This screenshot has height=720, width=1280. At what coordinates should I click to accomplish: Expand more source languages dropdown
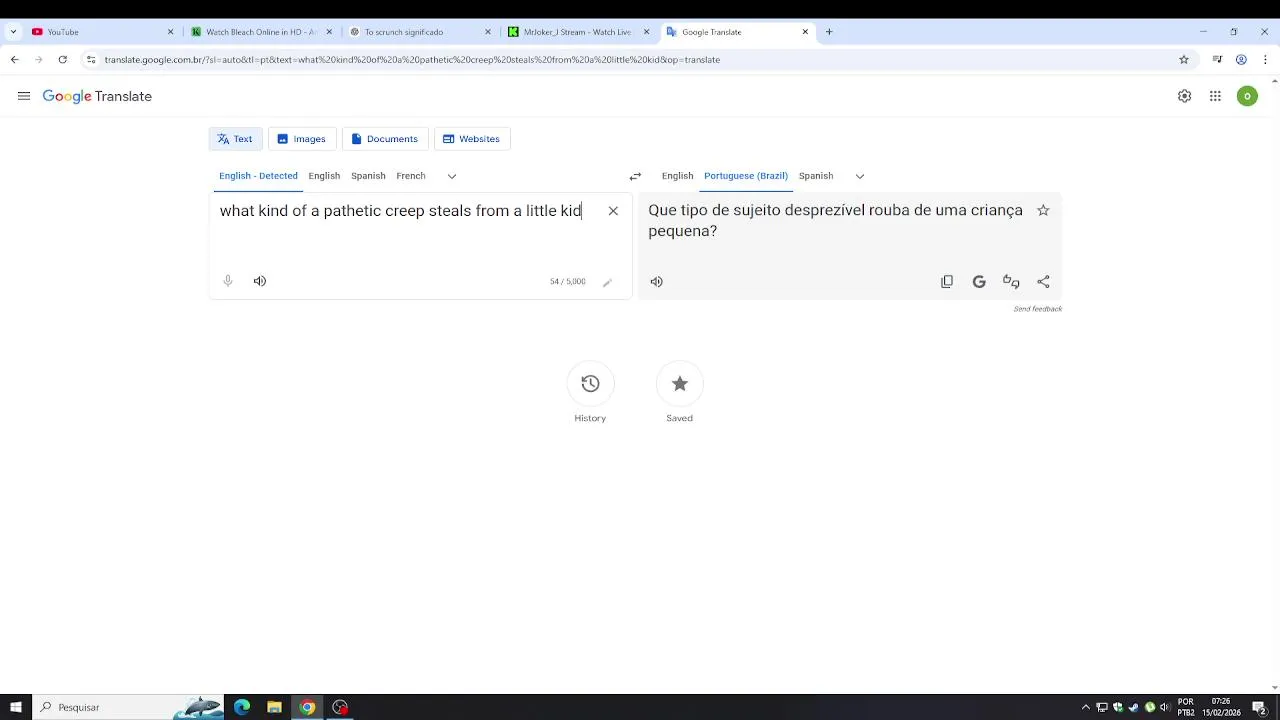pos(452,176)
